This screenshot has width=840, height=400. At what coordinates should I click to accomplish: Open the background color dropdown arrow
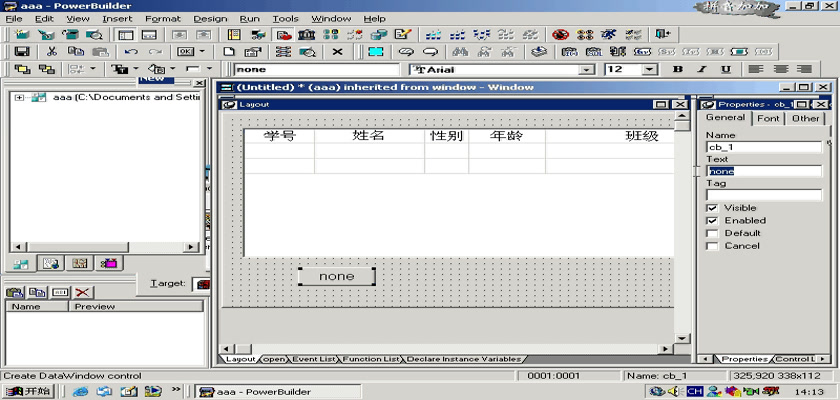(172, 69)
